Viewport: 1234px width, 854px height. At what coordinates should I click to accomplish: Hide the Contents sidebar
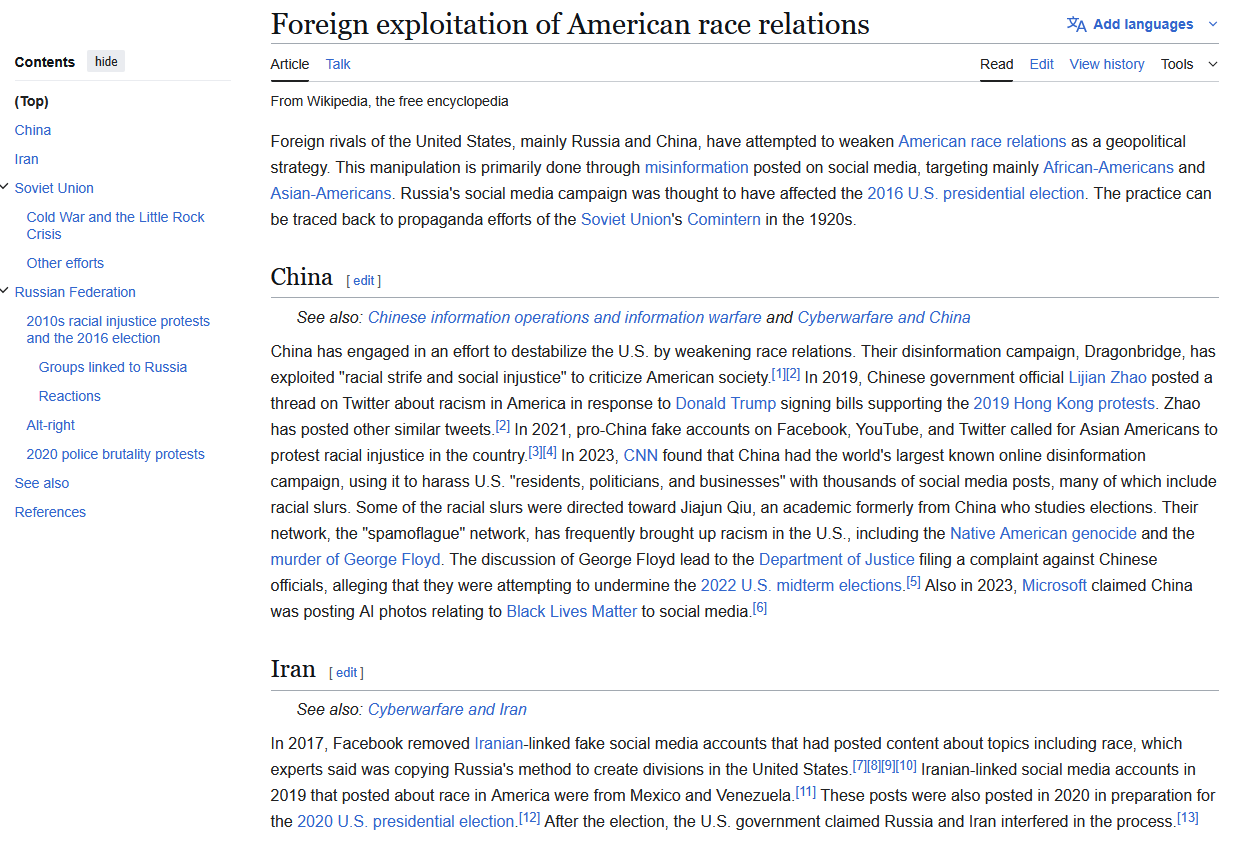click(x=106, y=62)
